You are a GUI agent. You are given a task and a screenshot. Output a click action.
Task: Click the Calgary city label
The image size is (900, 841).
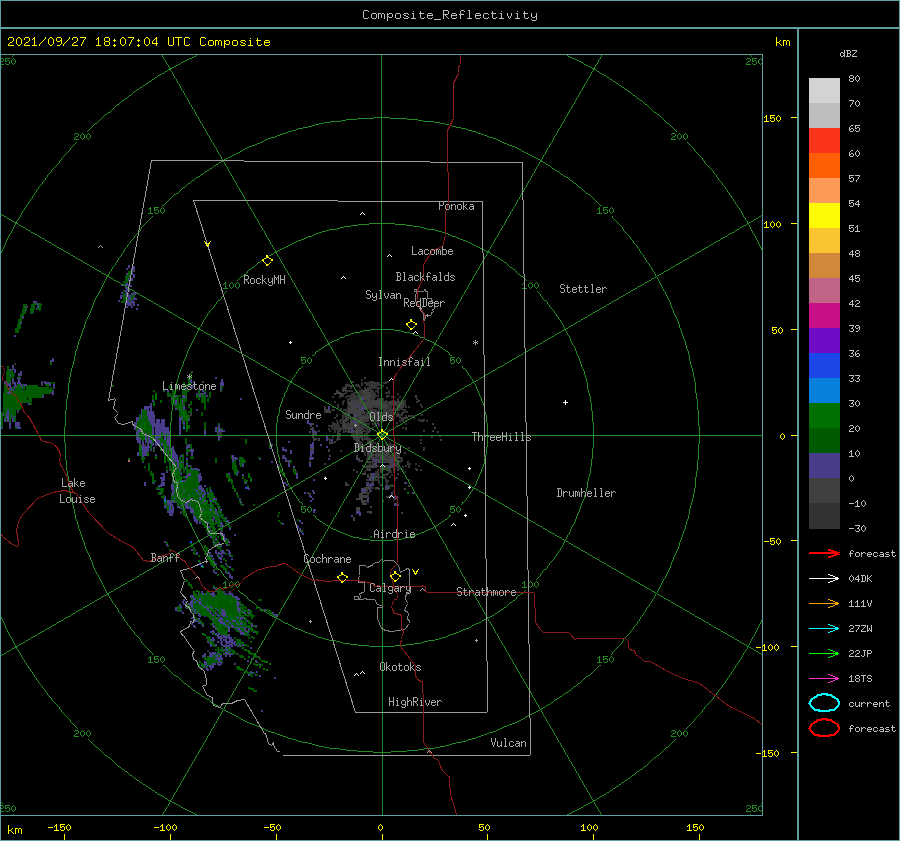click(x=390, y=588)
